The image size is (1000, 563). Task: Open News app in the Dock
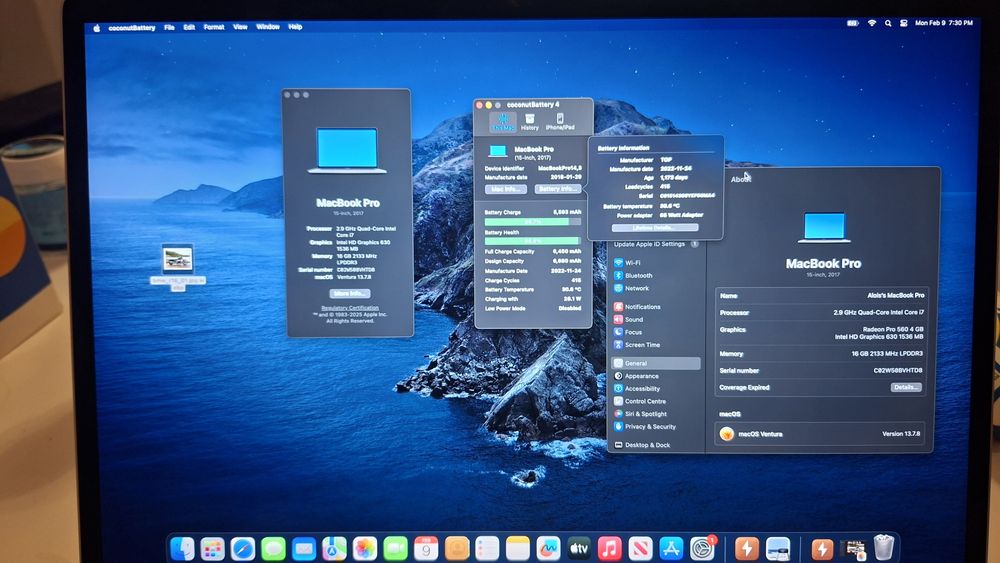pos(640,548)
